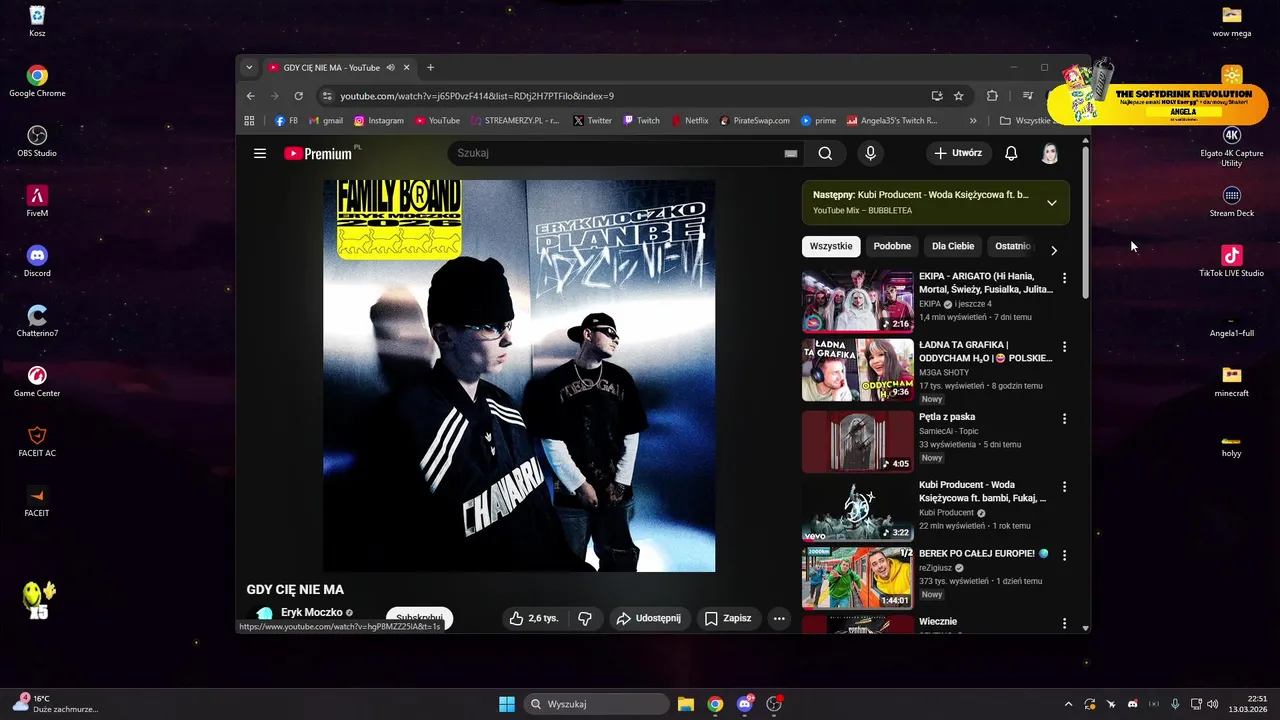Screen dimensions: 1280x720
Task: Select the Dla Ciebie filter chip
Action: (953, 246)
